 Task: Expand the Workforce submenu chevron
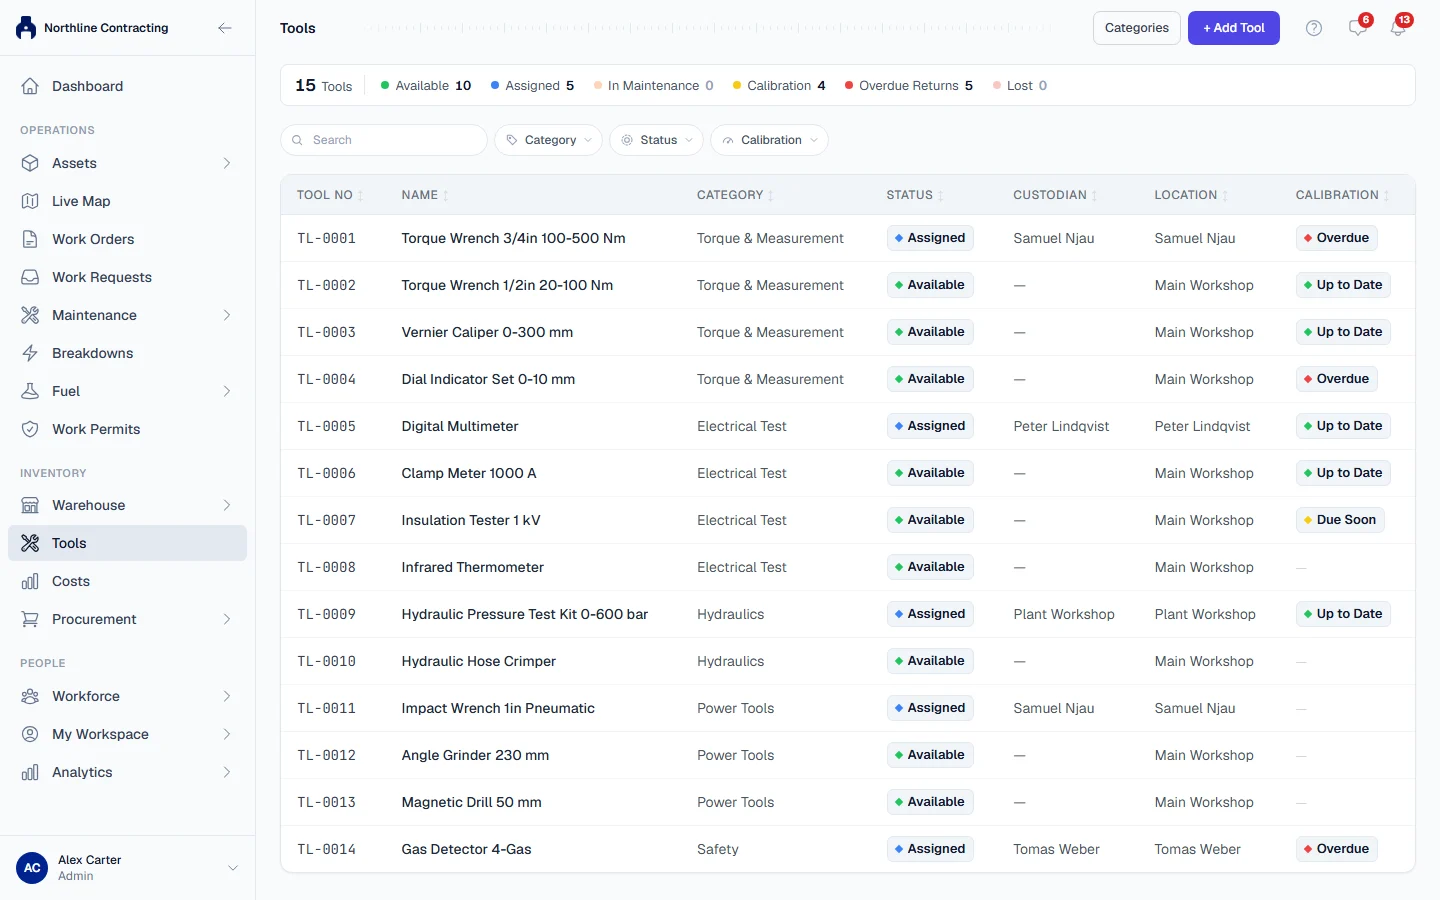point(227,696)
